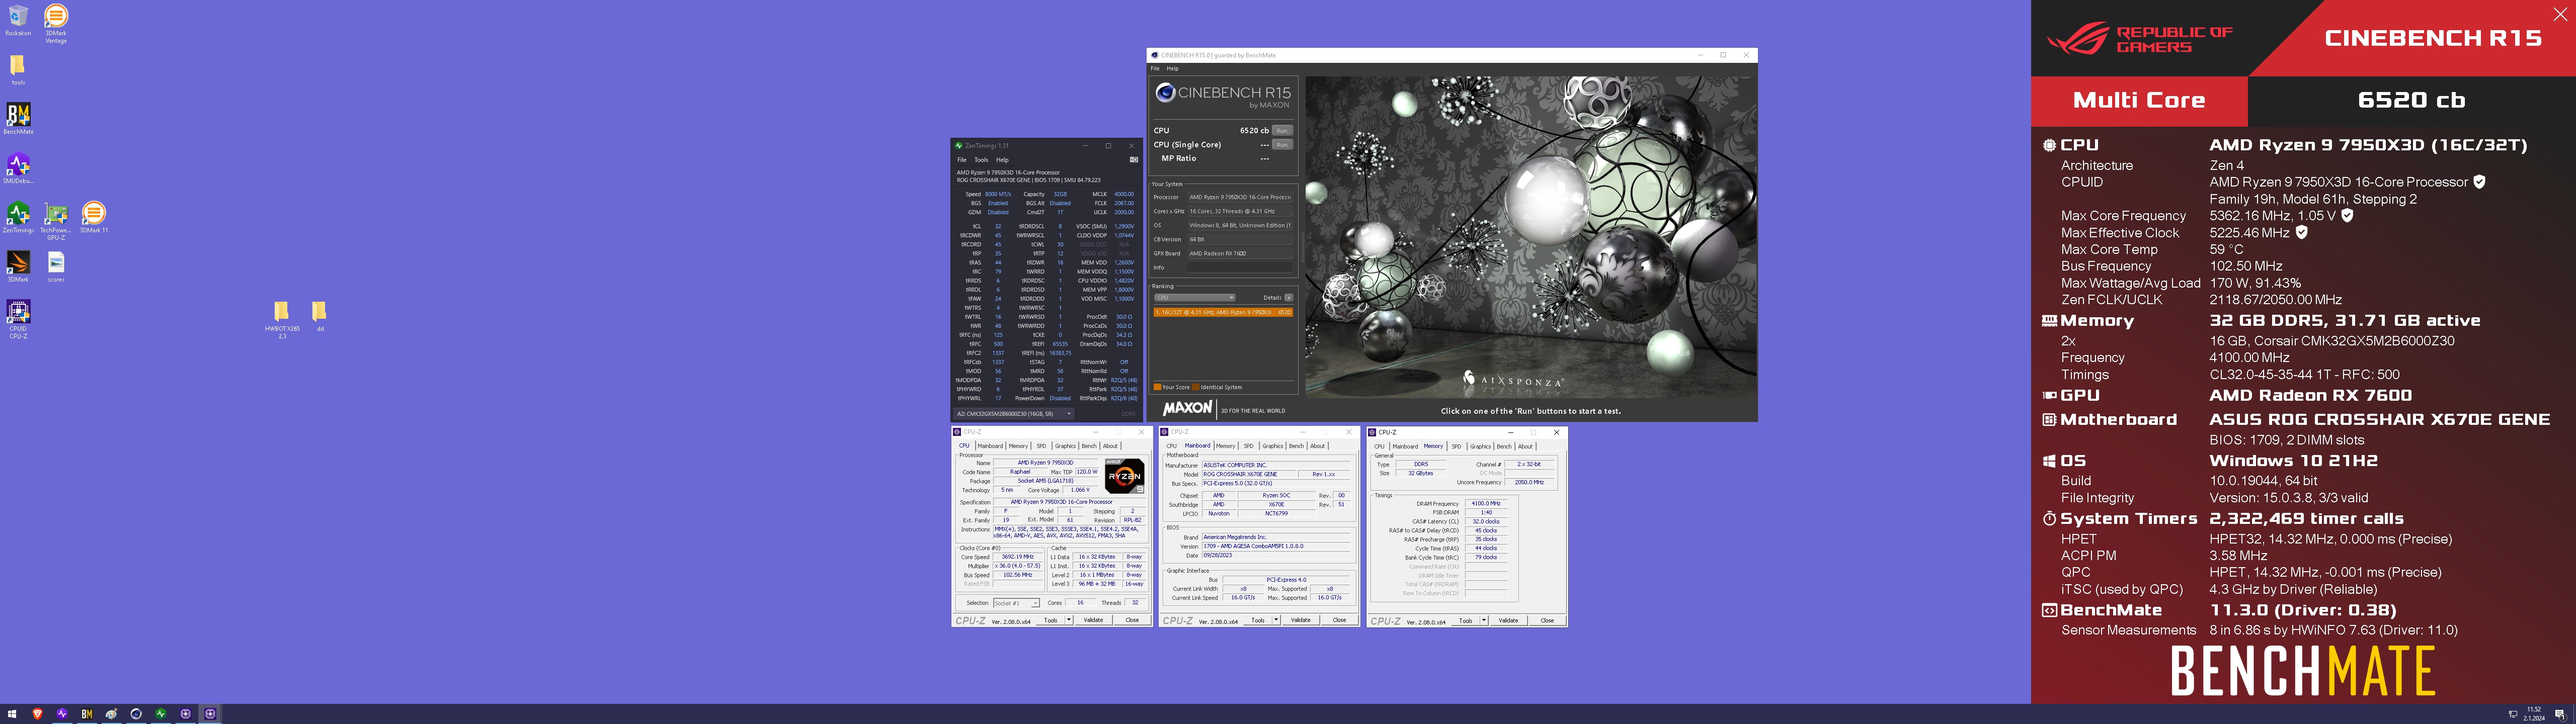The height and width of the screenshot is (724, 2576).
Task: Select the HWBOT X265 2.3 folder
Action: point(282,320)
